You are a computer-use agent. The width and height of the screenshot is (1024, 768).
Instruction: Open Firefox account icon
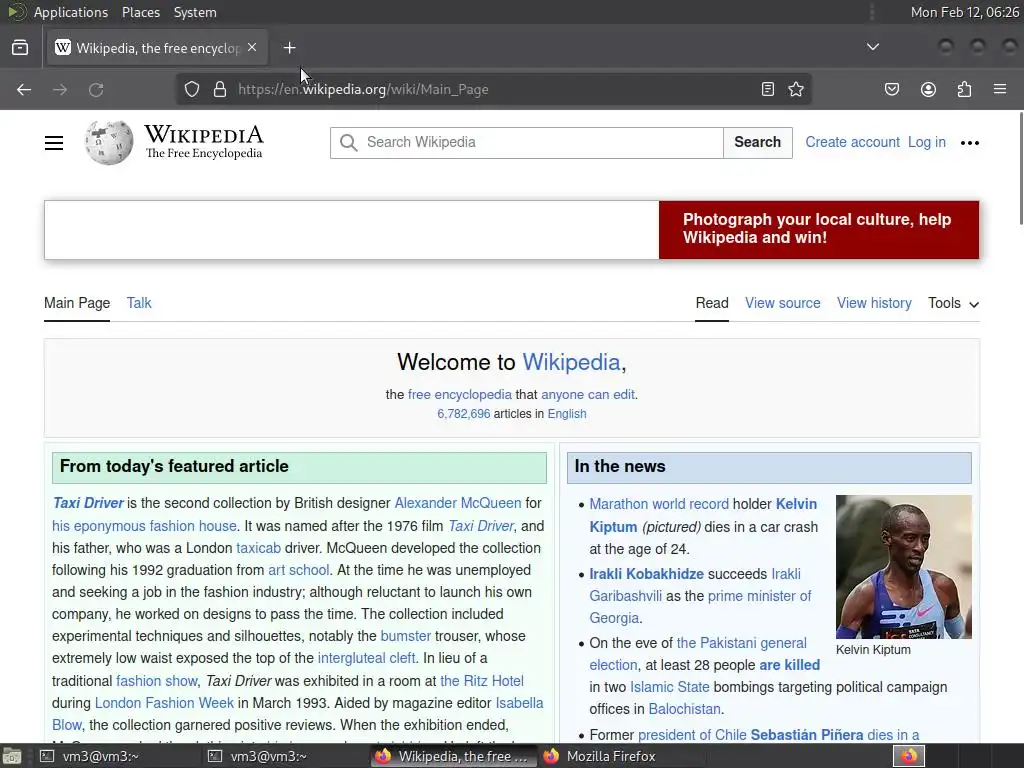[928, 89]
